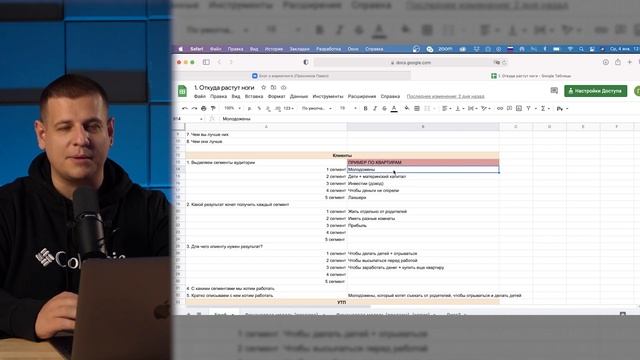Increase the number of decimal places
The height and width of the screenshot is (360, 640).
point(278,109)
